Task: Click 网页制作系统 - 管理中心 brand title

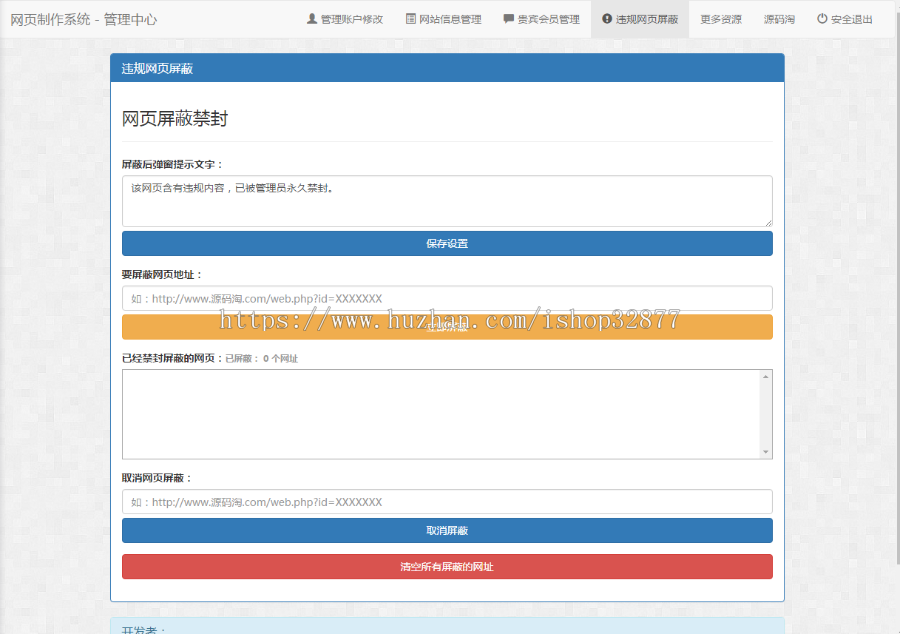Action: pos(84,20)
